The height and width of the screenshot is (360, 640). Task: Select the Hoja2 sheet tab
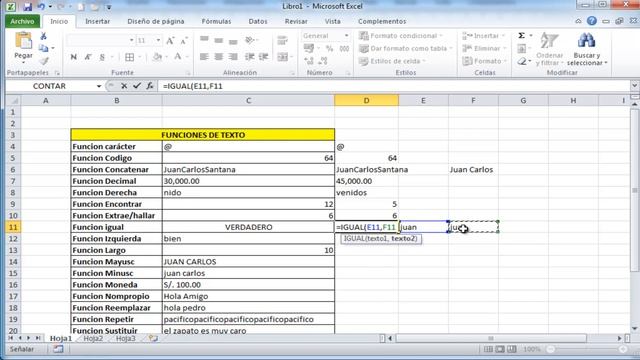click(x=93, y=338)
